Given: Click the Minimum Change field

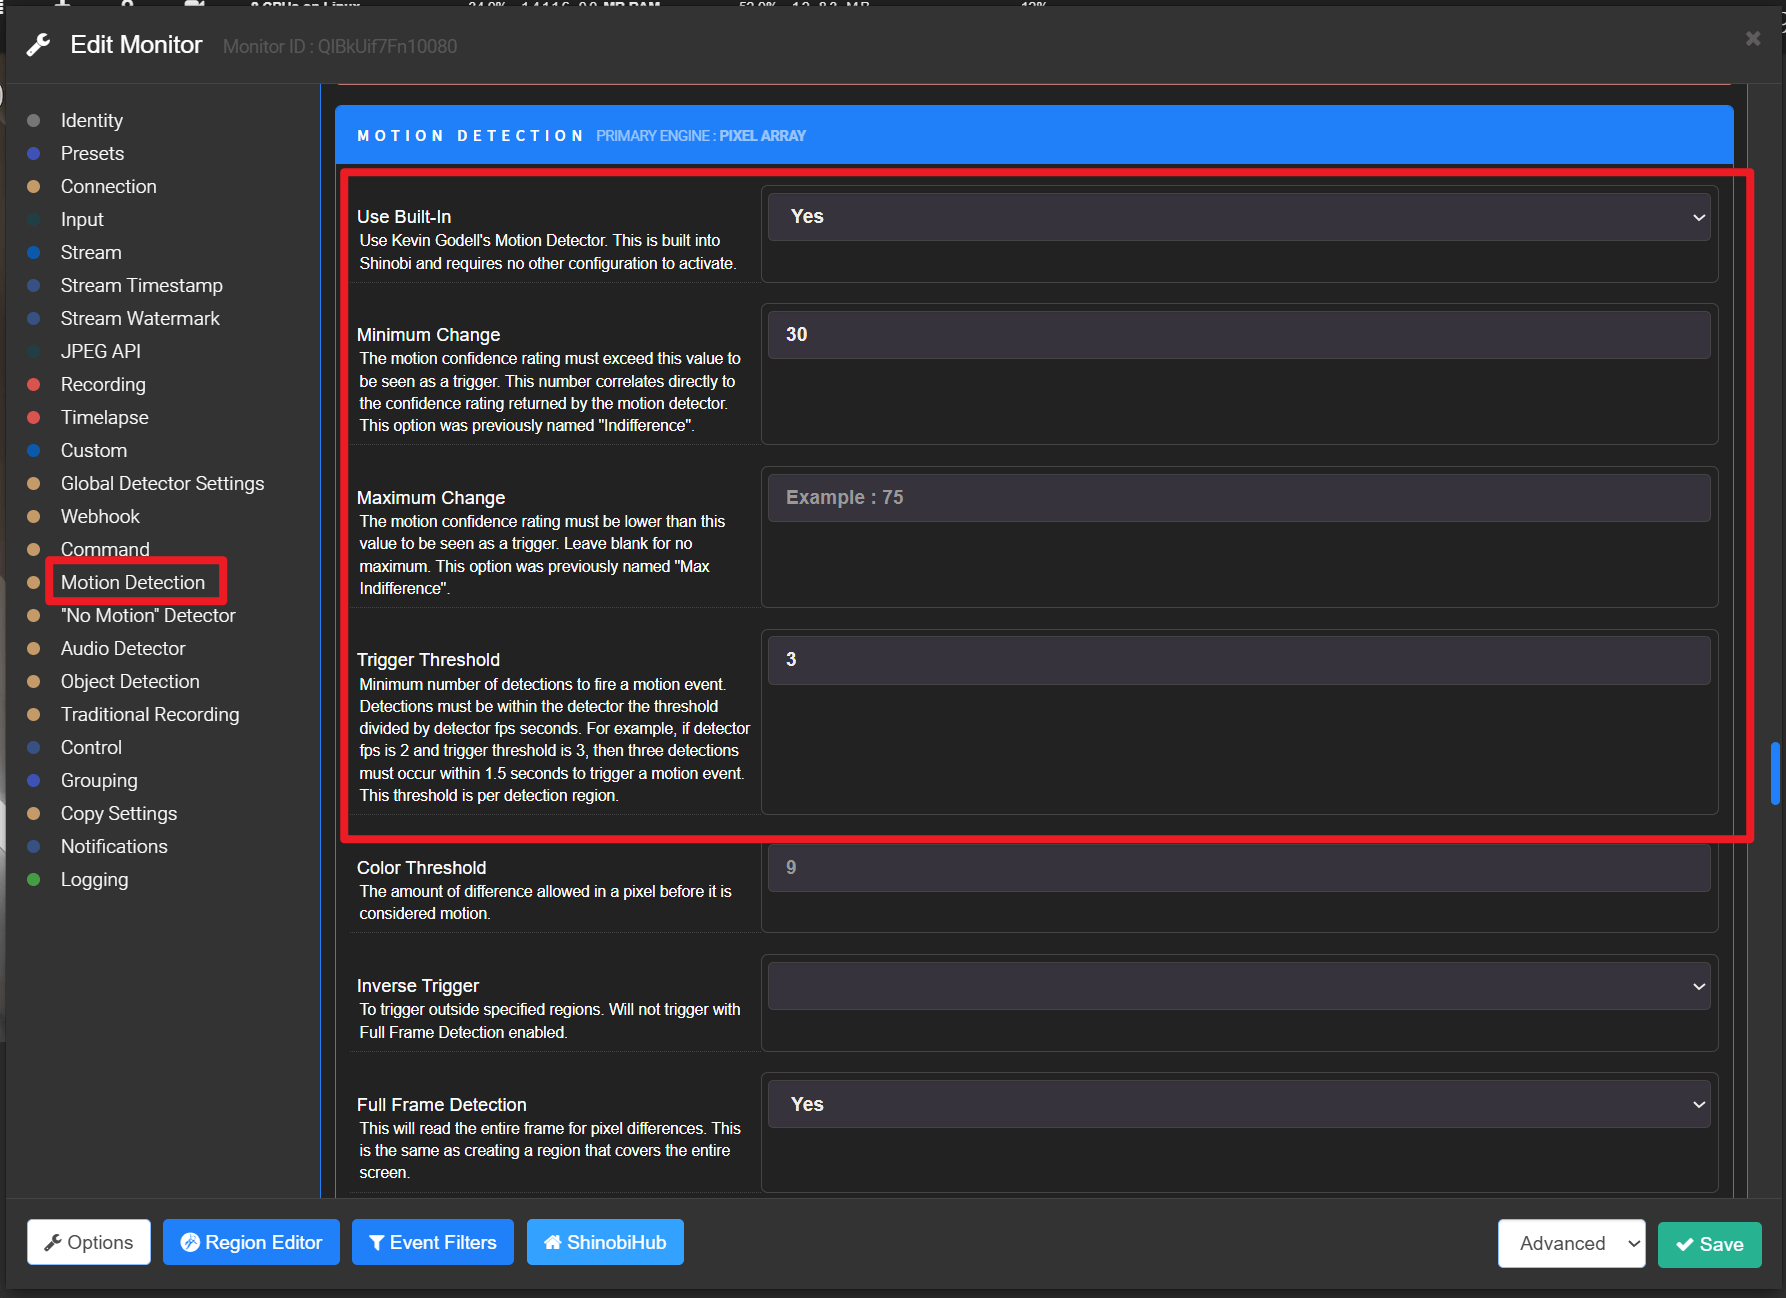Looking at the screenshot, I should pyautogui.click(x=1239, y=334).
